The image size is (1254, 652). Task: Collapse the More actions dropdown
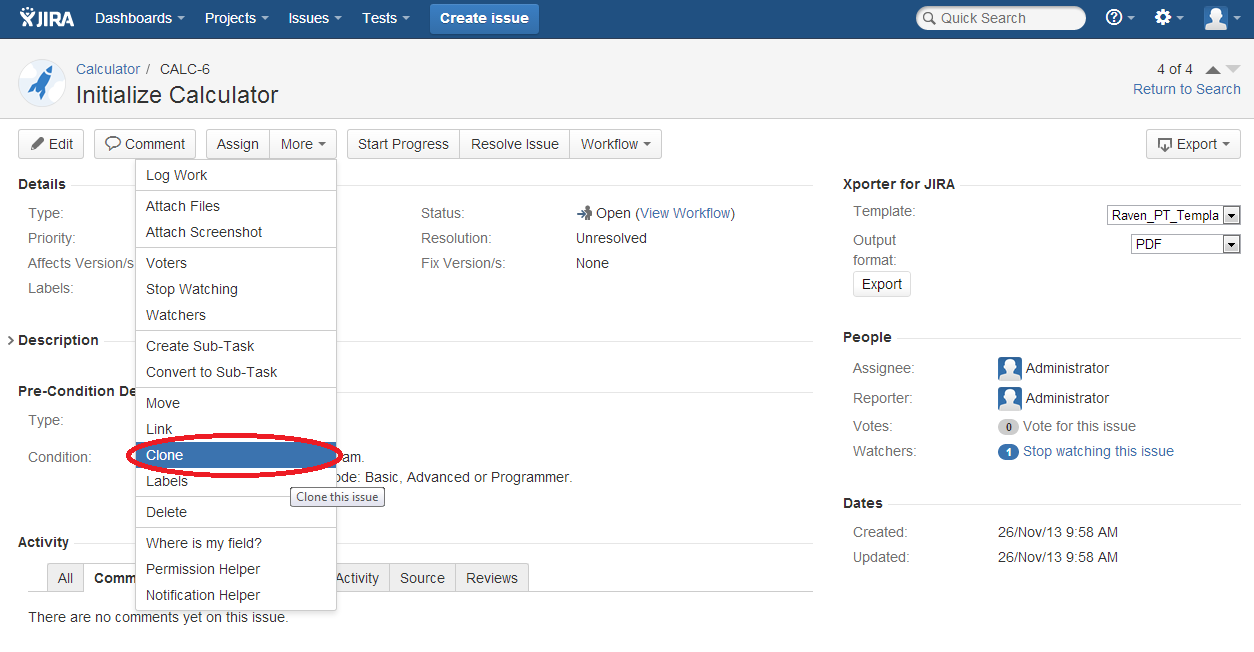pos(303,144)
